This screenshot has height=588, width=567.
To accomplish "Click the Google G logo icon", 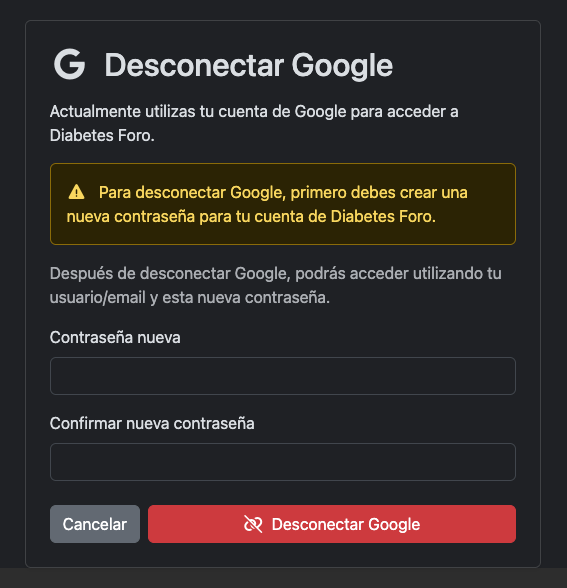I will pos(69,64).
